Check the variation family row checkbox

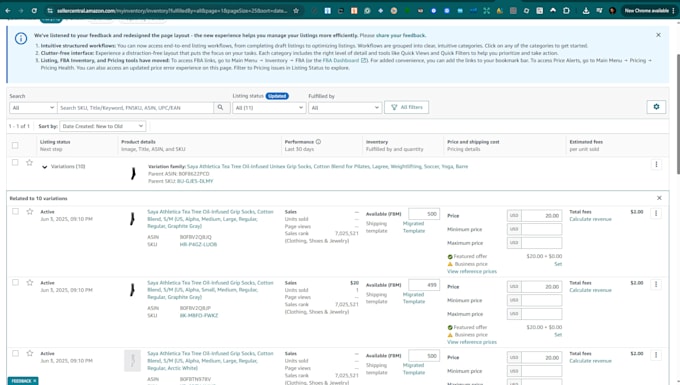[x=15, y=162]
